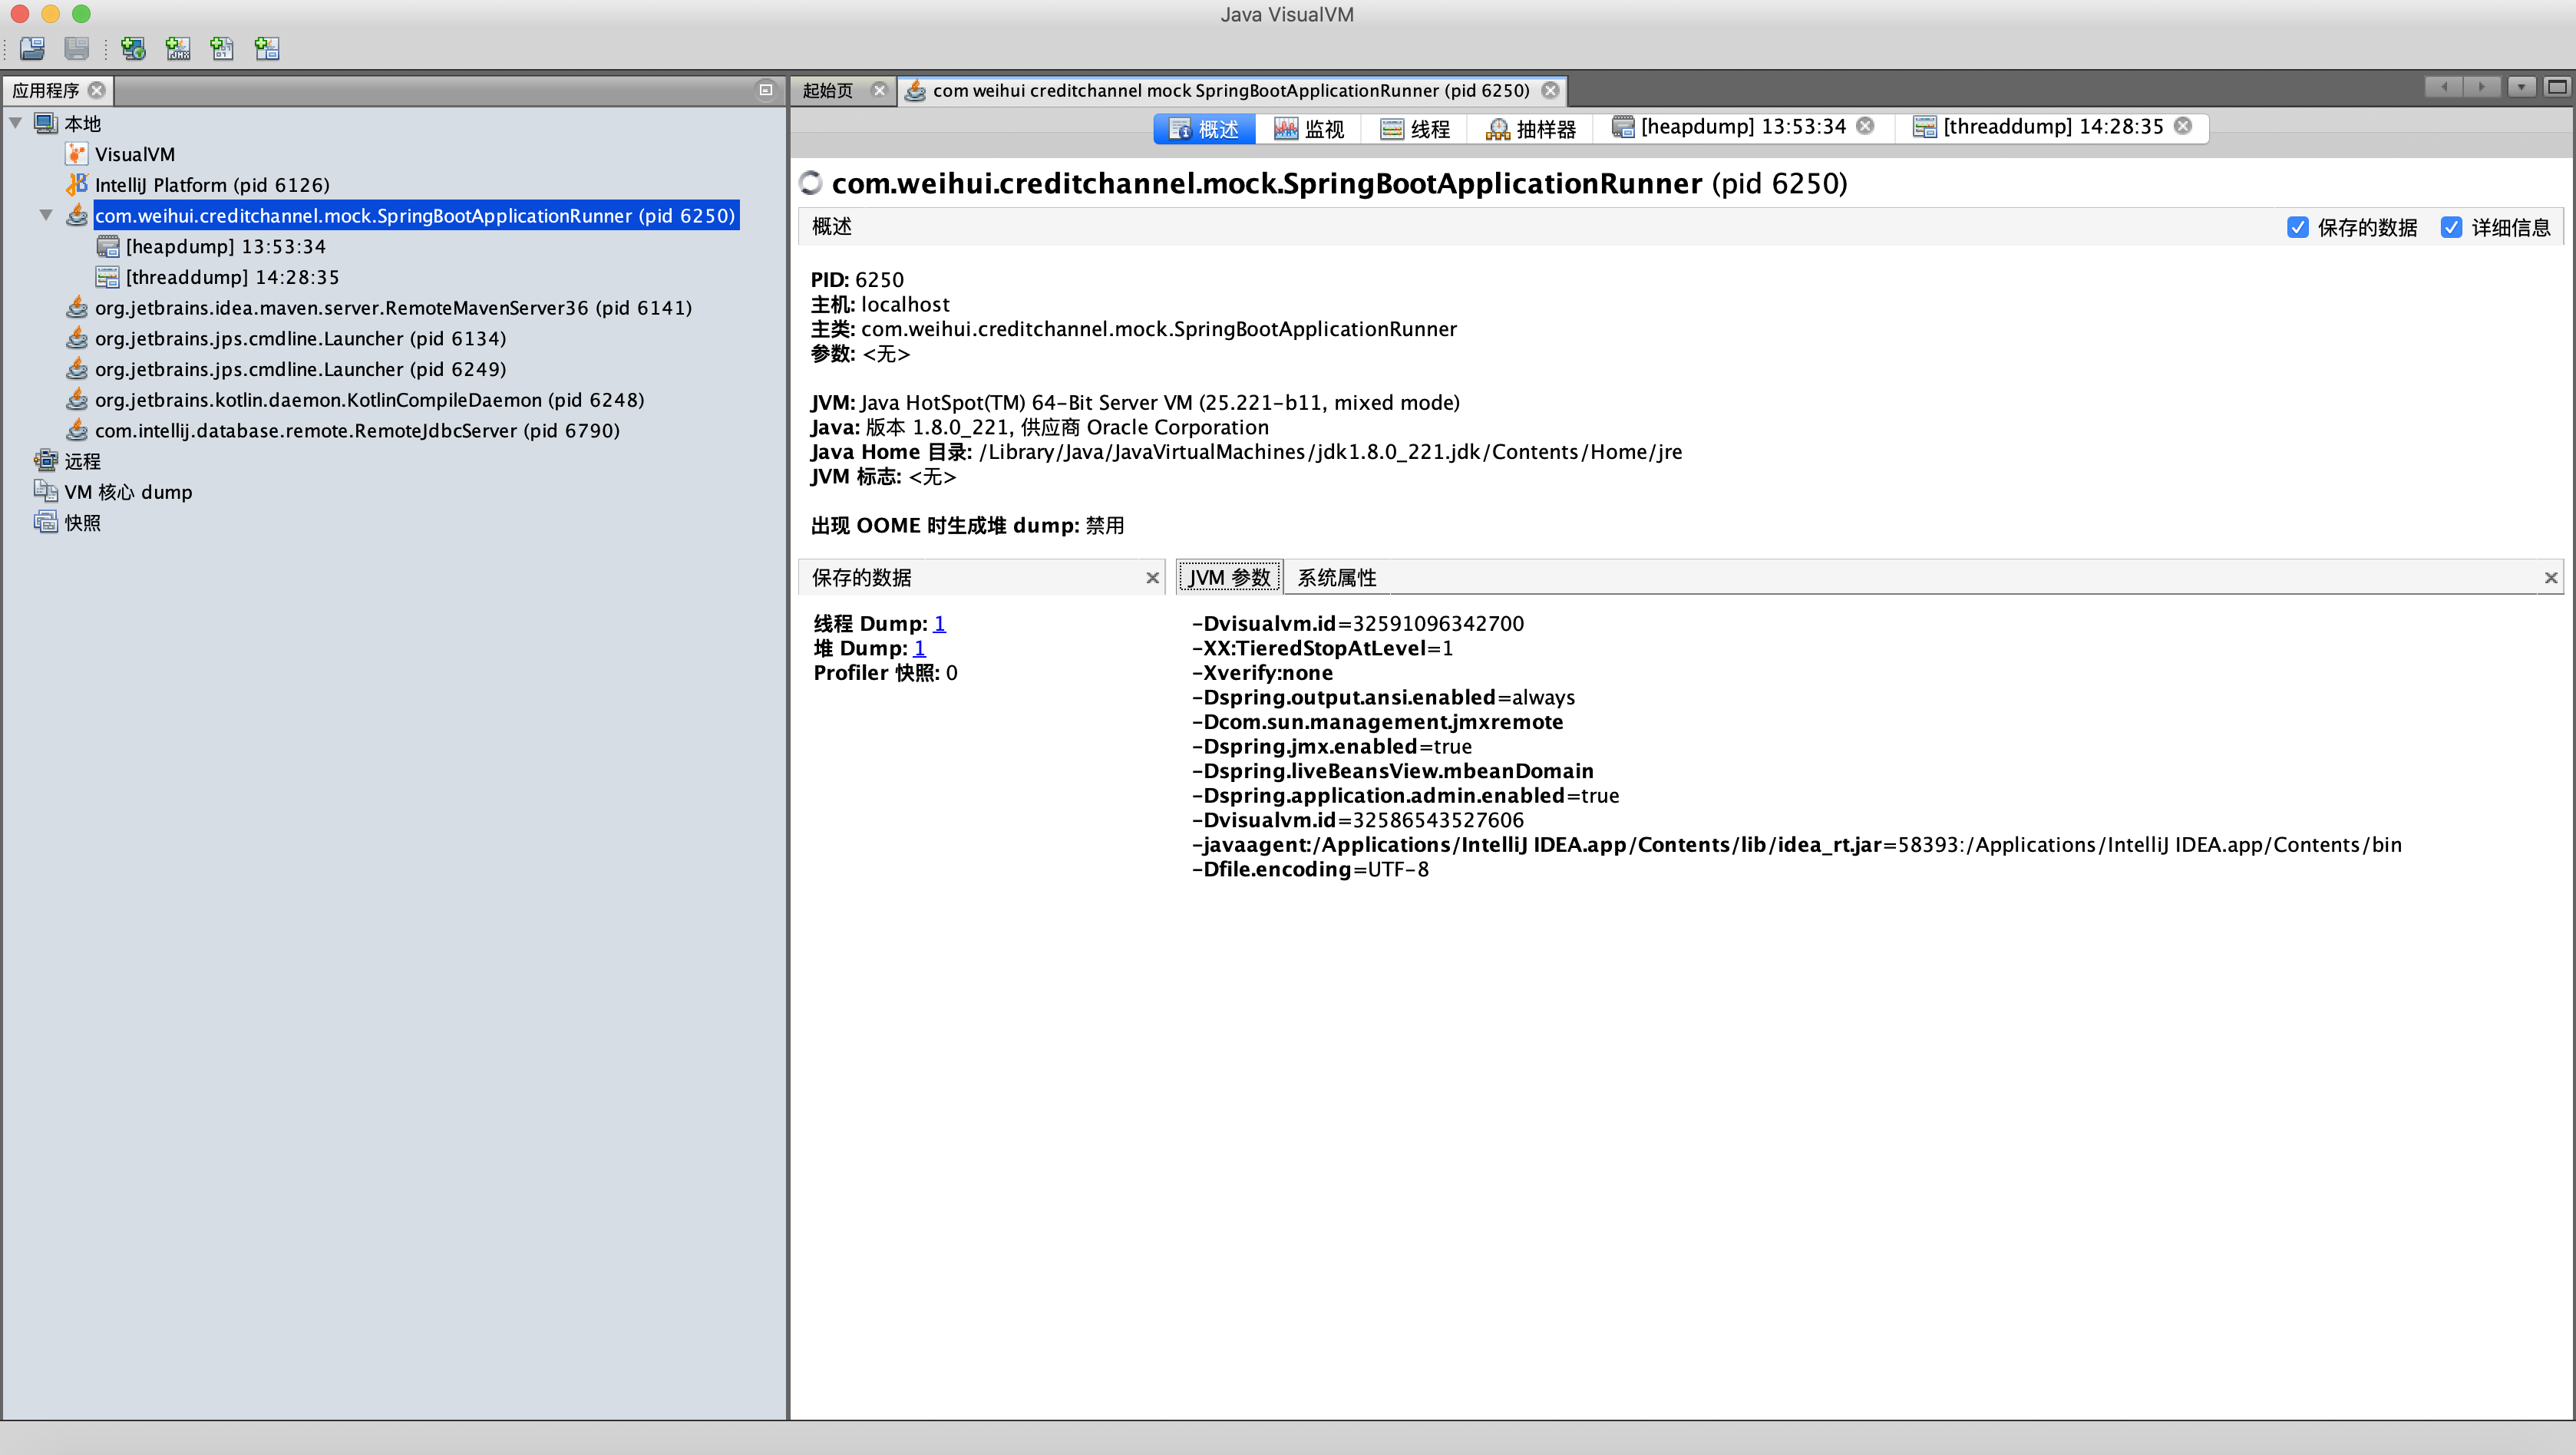2576x1455 pixels.
Task: Click the Load Snapshot toolbar icon
Action: click(x=32, y=48)
